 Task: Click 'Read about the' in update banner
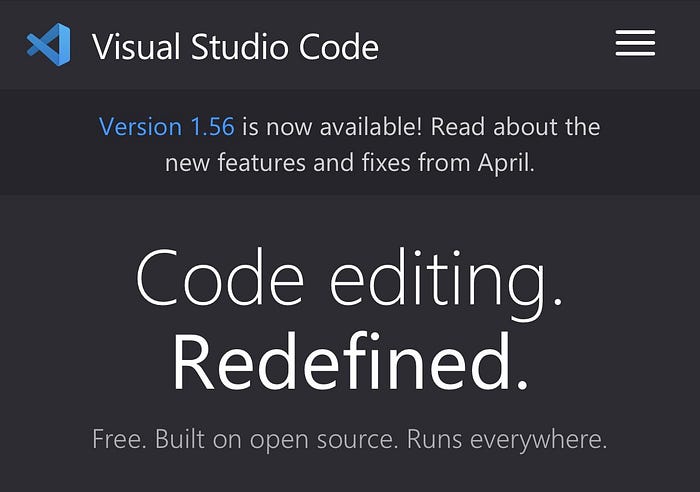[x=516, y=126]
